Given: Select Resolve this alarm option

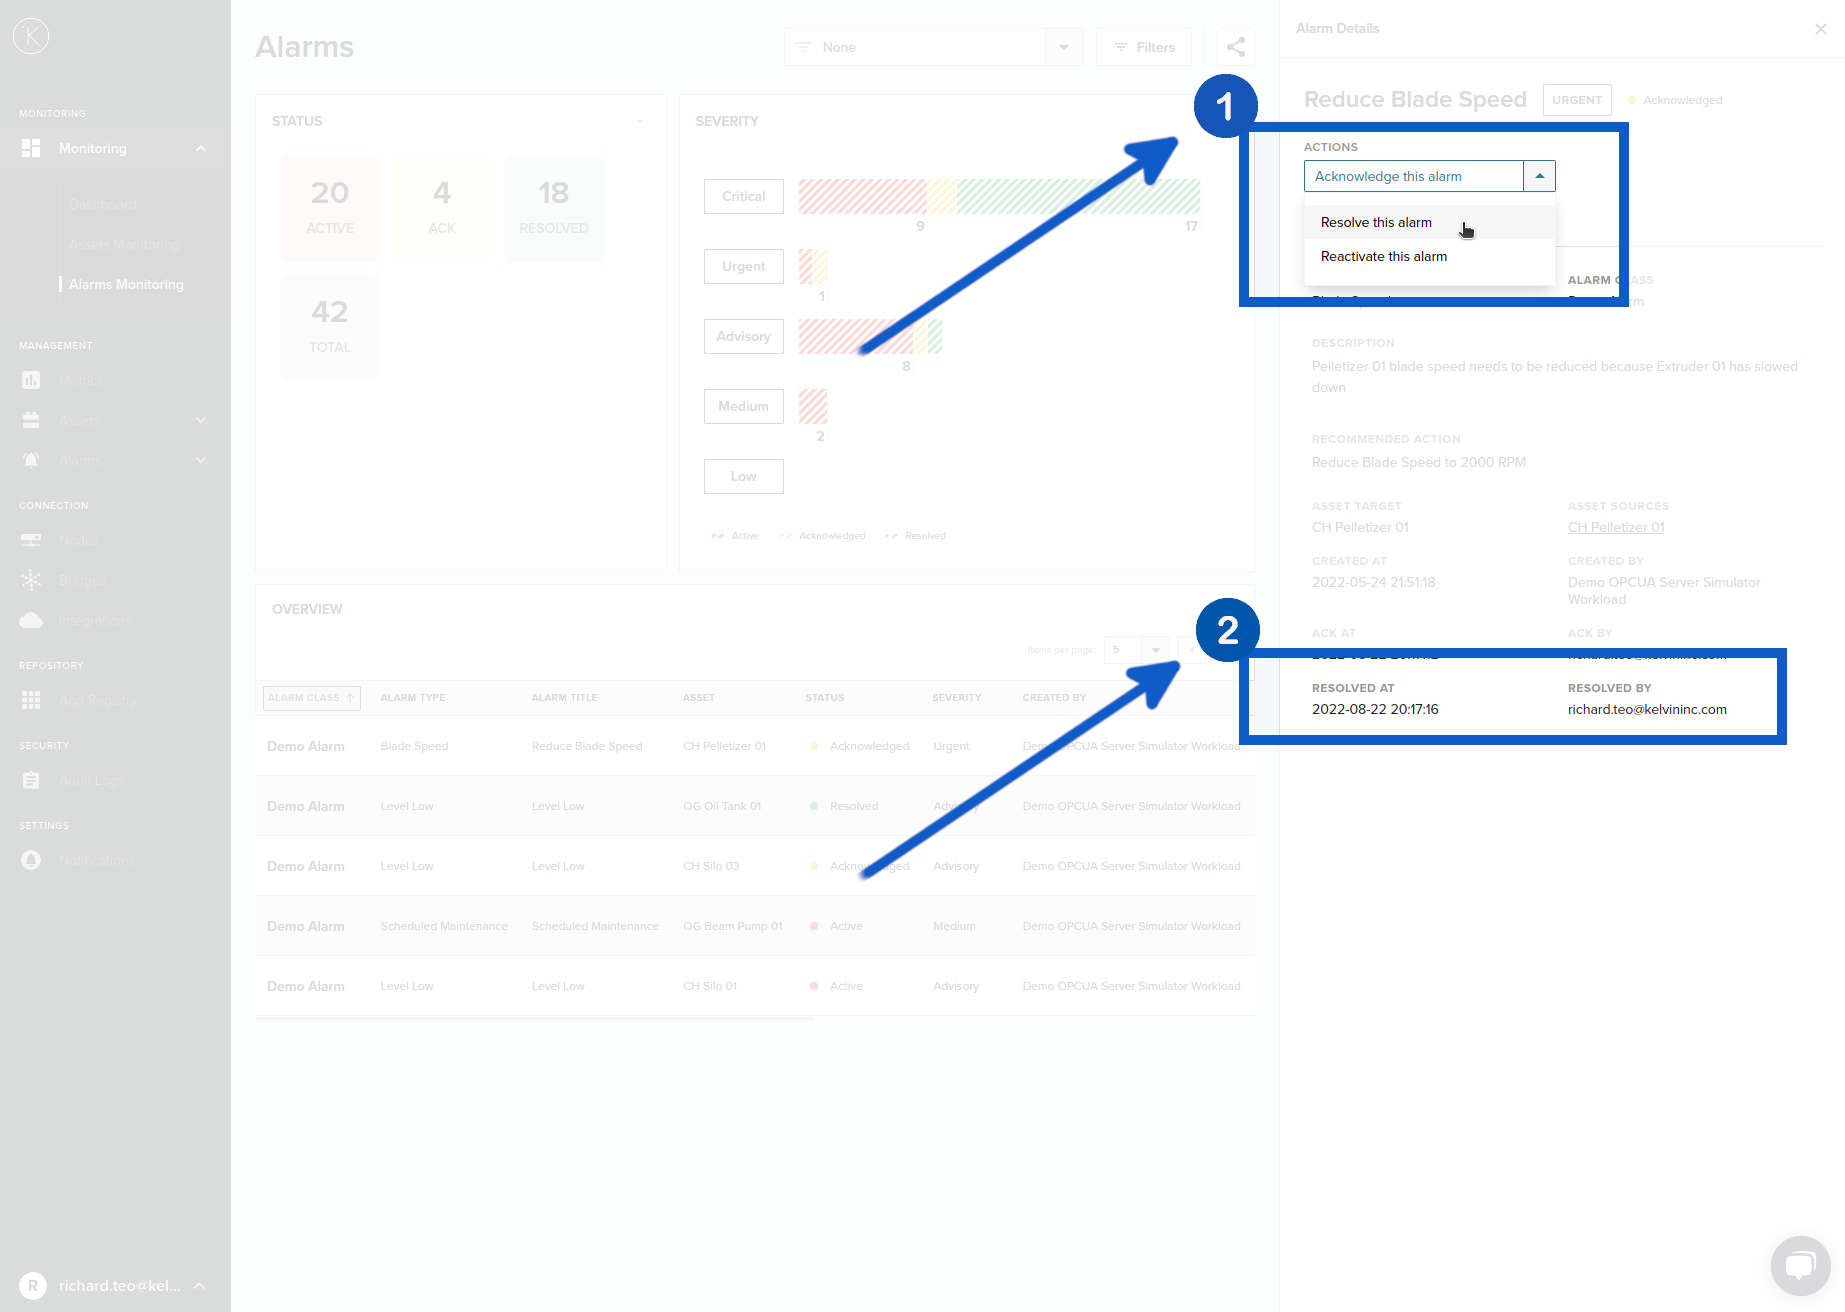Looking at the screenshot, I should (x=1376, y=223).
